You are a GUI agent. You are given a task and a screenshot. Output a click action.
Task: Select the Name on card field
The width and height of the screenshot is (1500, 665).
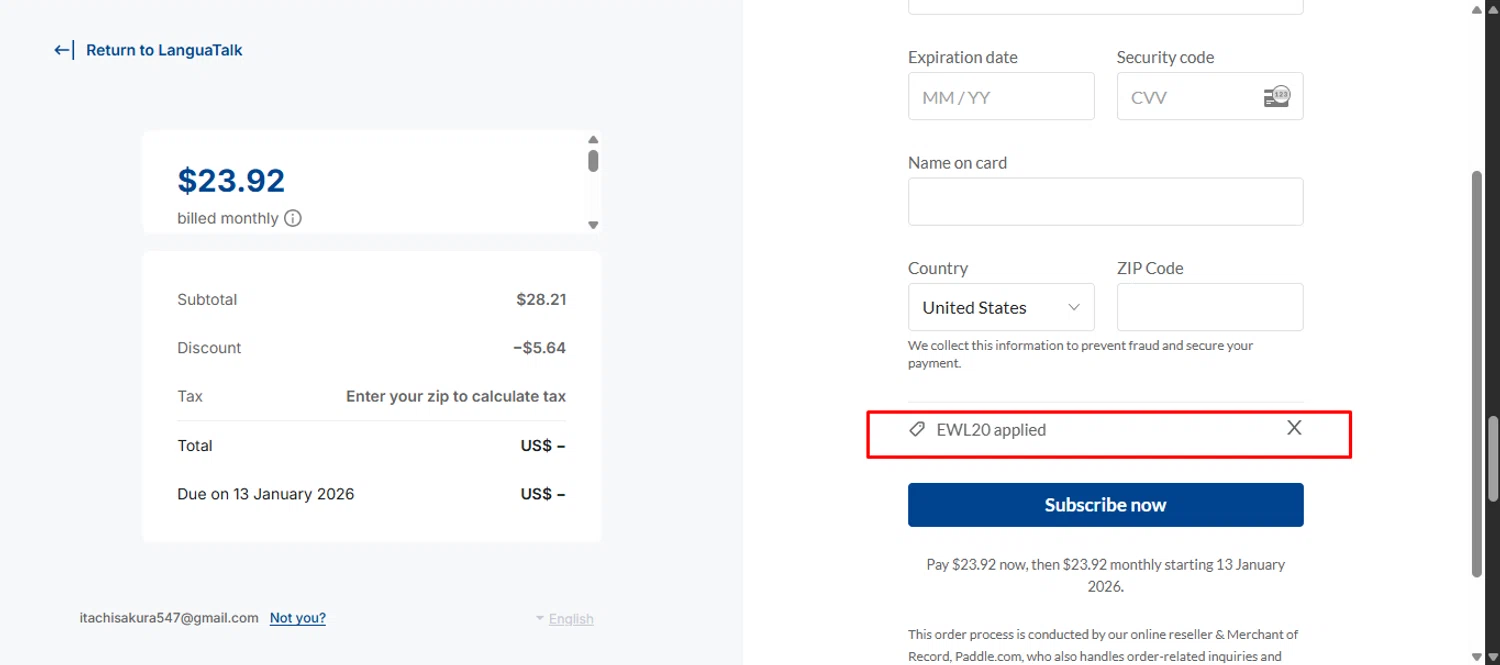click(1105, 202)
